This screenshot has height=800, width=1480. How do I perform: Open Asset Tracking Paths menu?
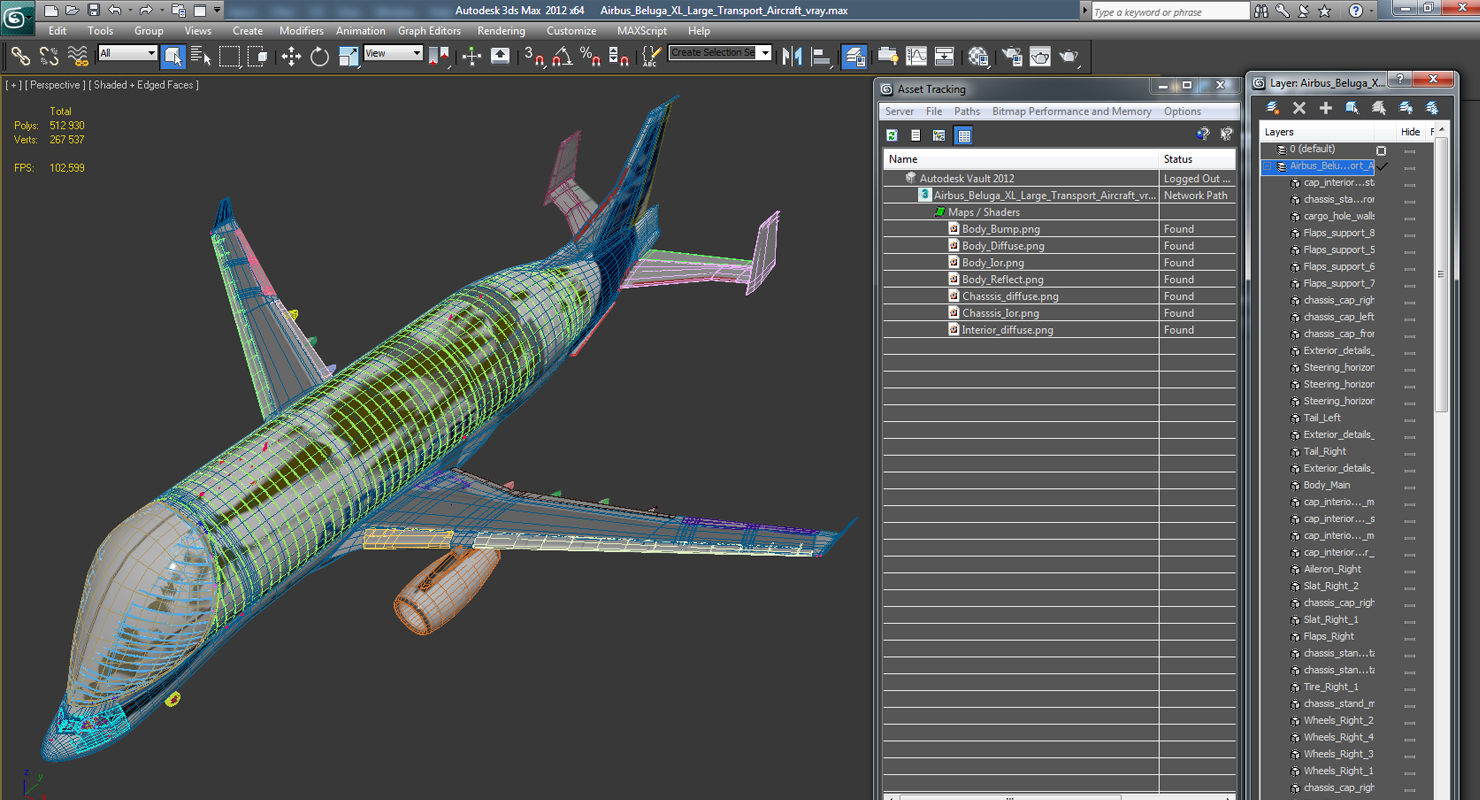click(967, 112)
